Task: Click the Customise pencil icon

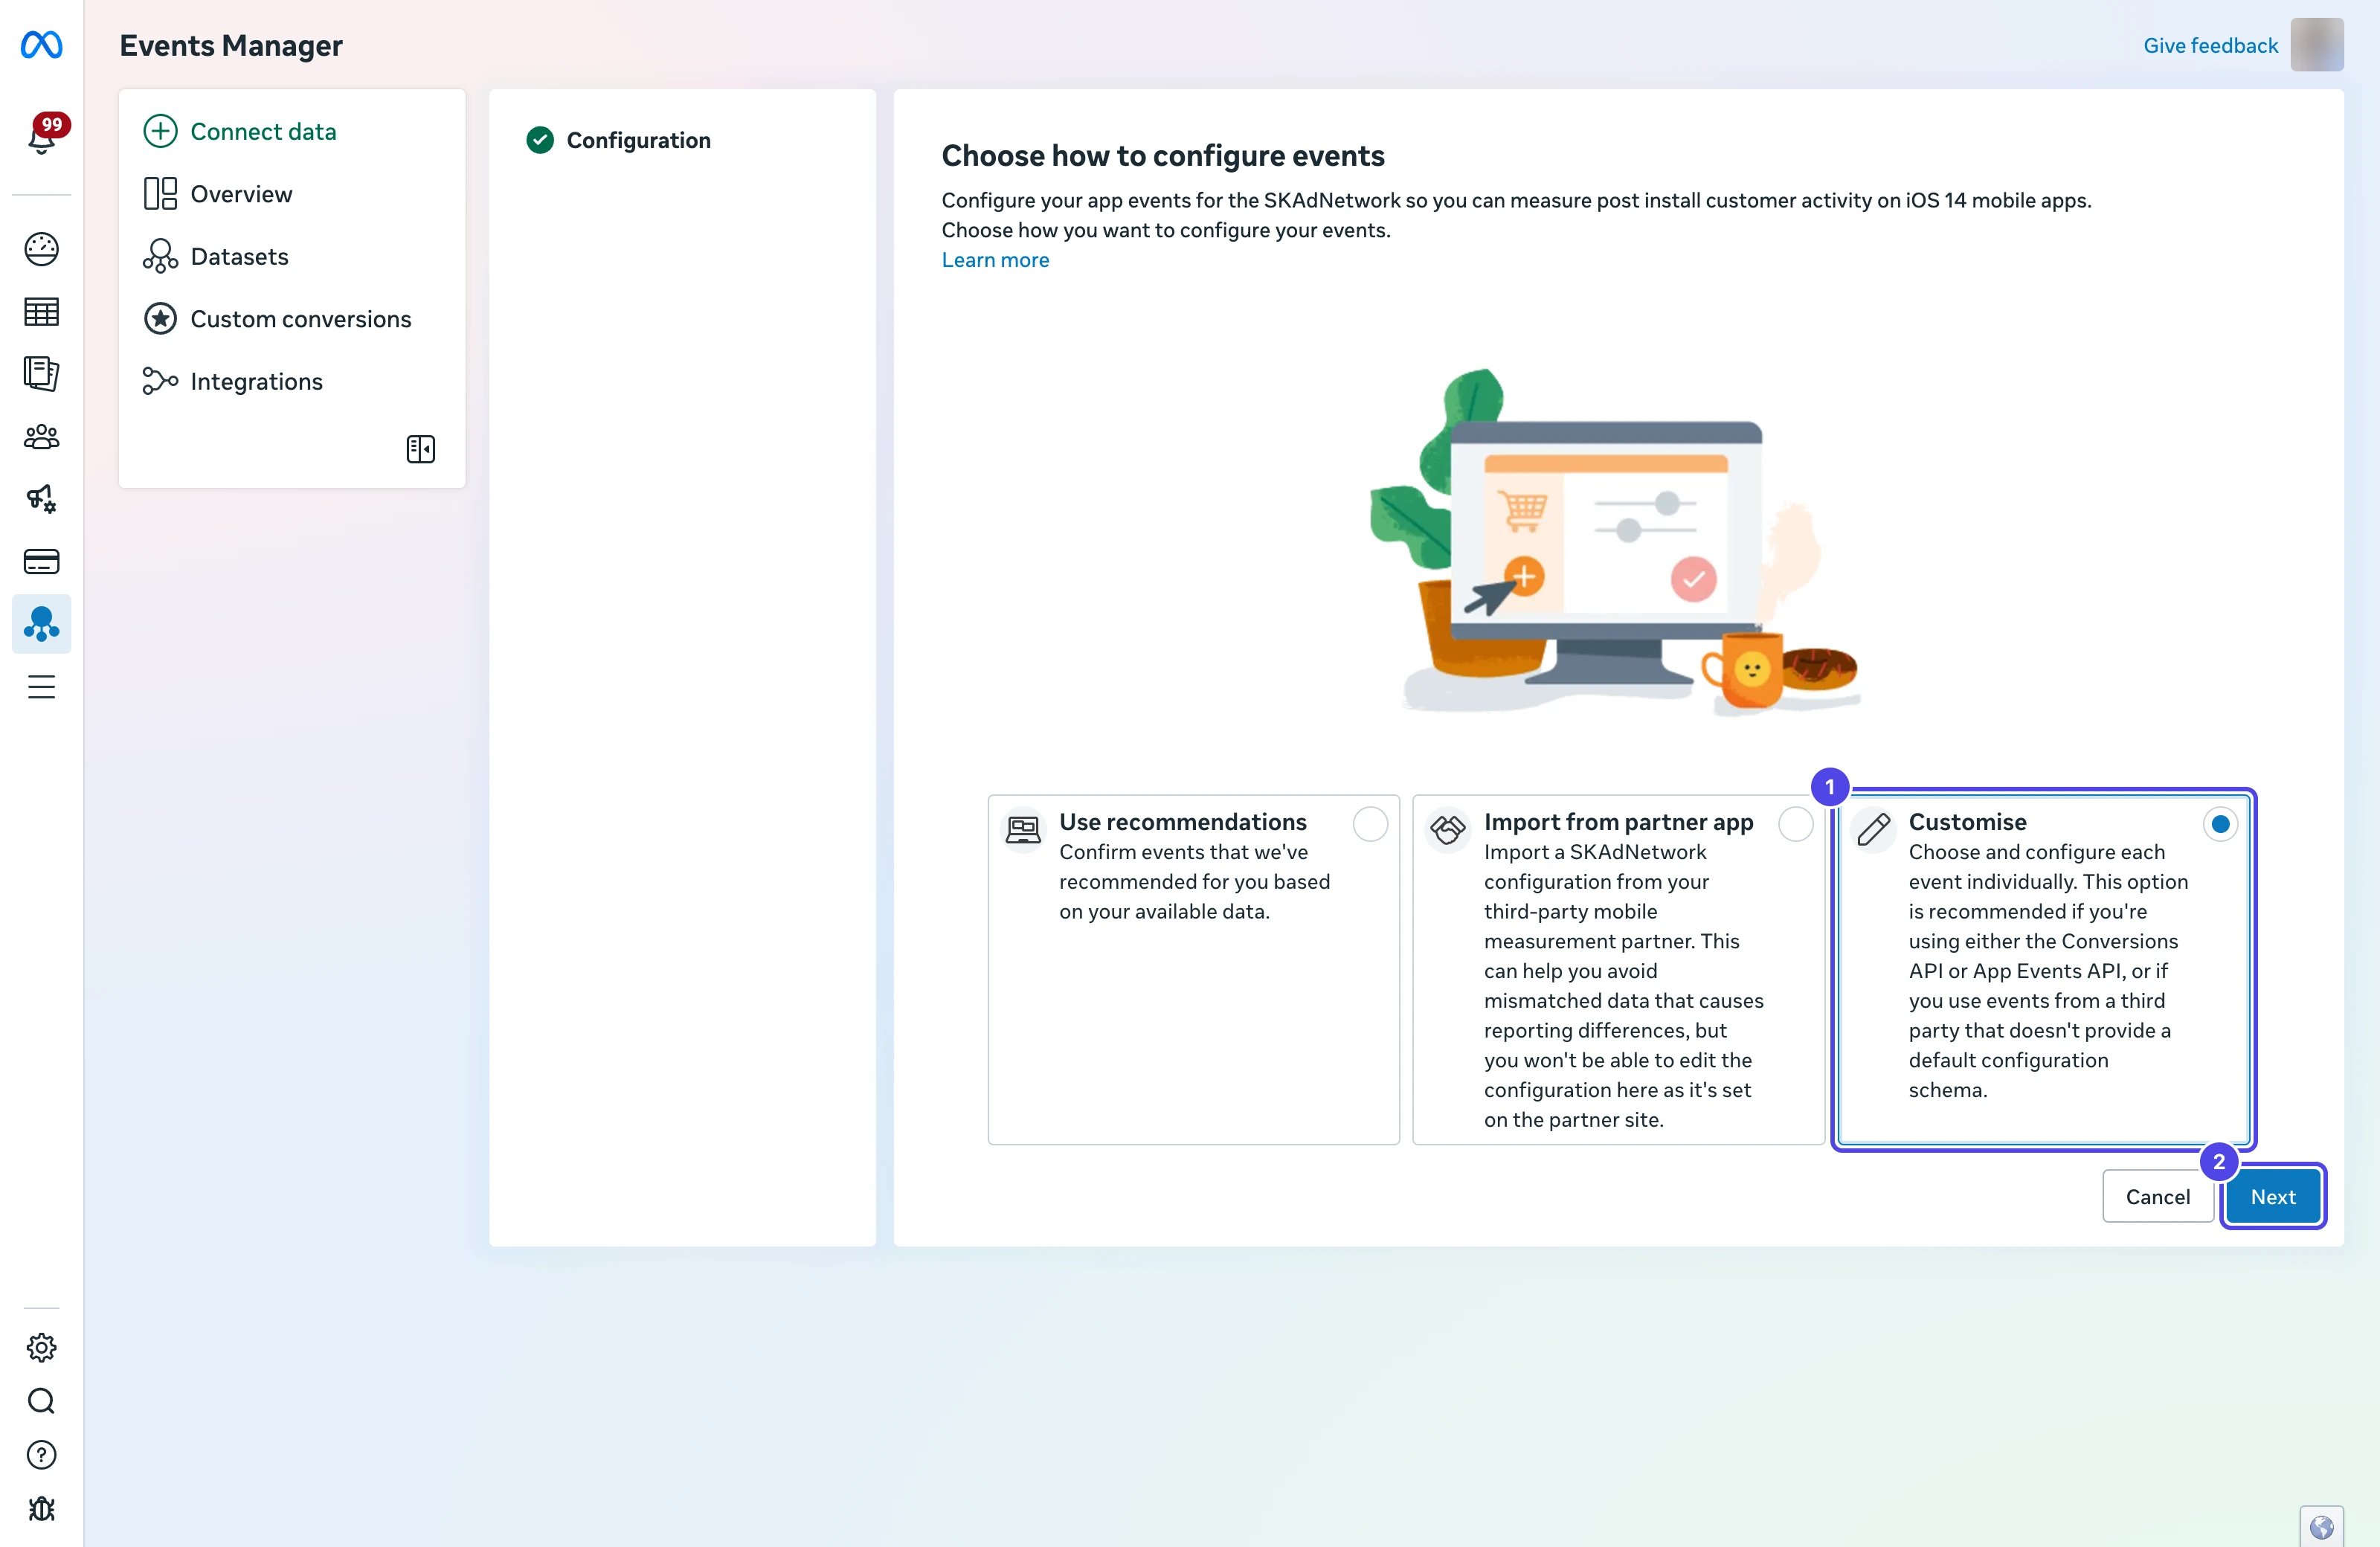Action: coord(1873,829)
